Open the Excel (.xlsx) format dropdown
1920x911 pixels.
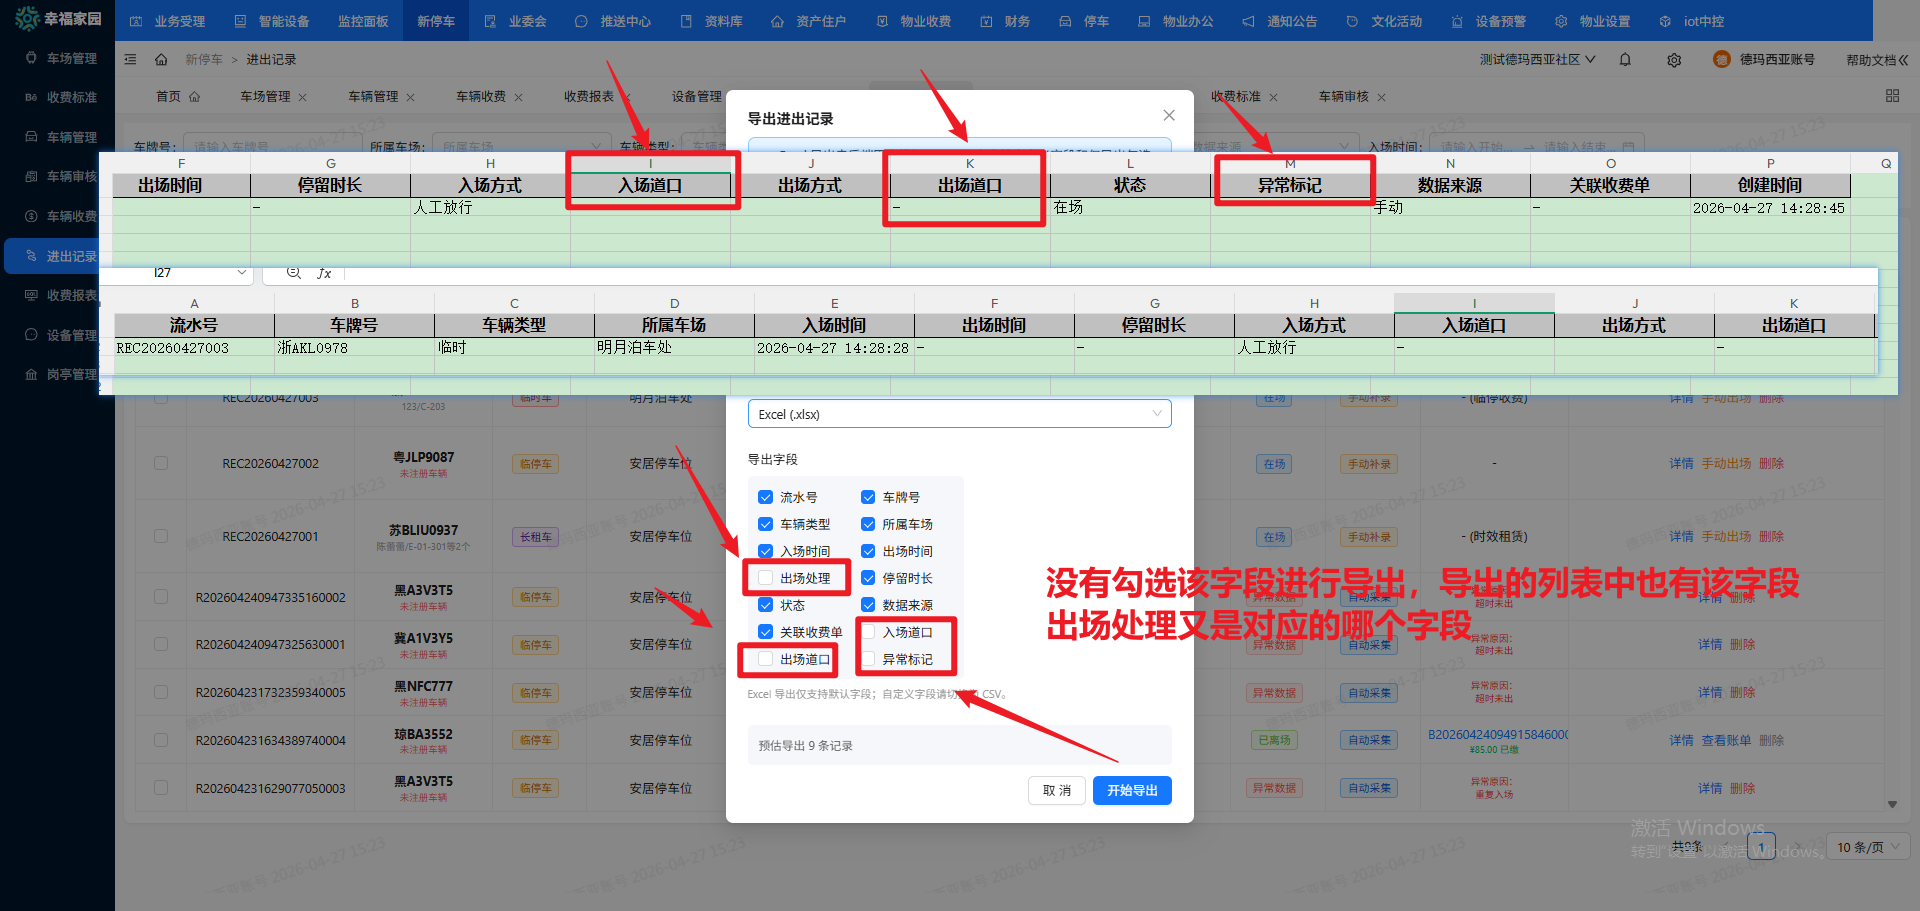958,413
